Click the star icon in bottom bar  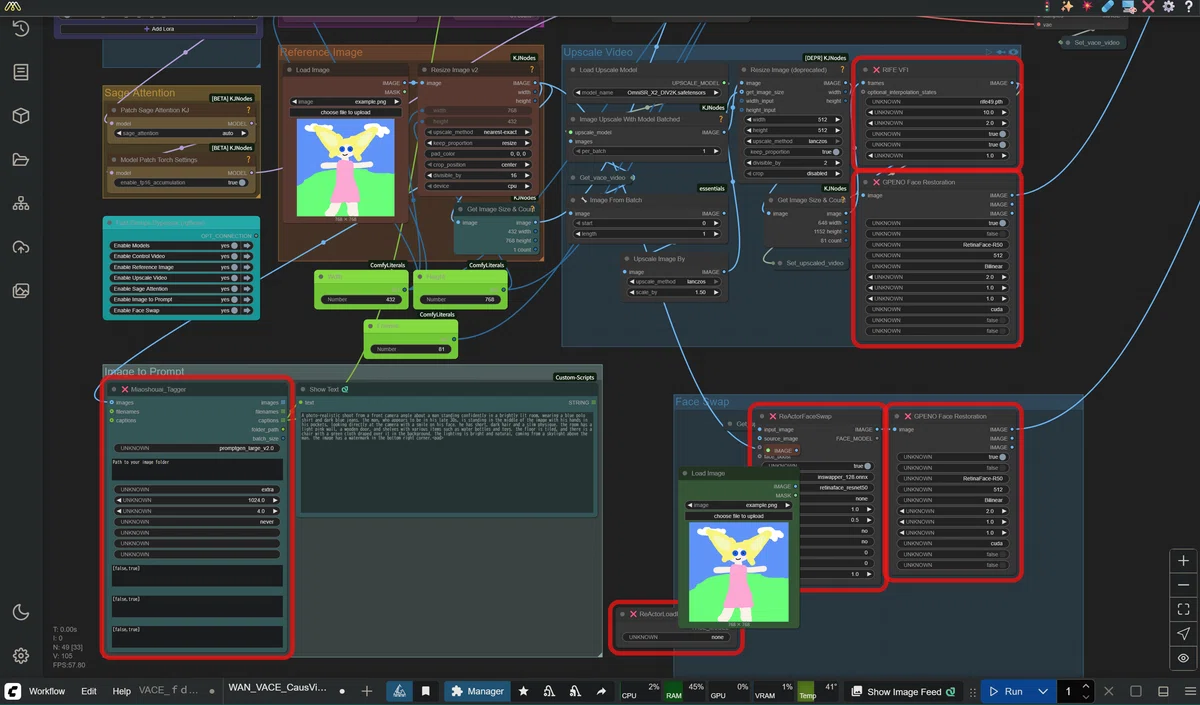coord(523,691)
